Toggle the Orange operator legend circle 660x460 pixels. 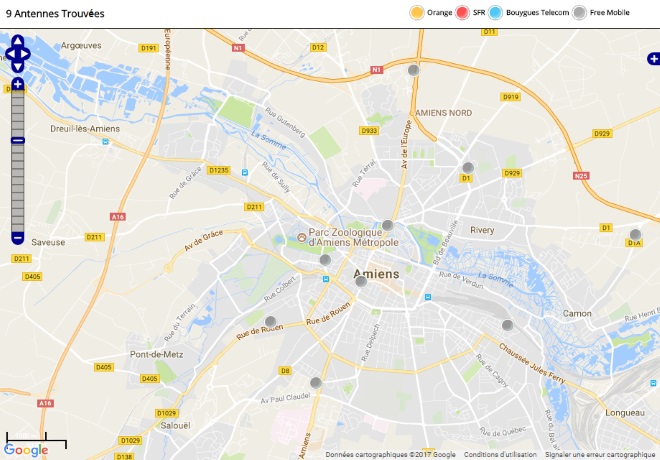(x=417, y=13)
